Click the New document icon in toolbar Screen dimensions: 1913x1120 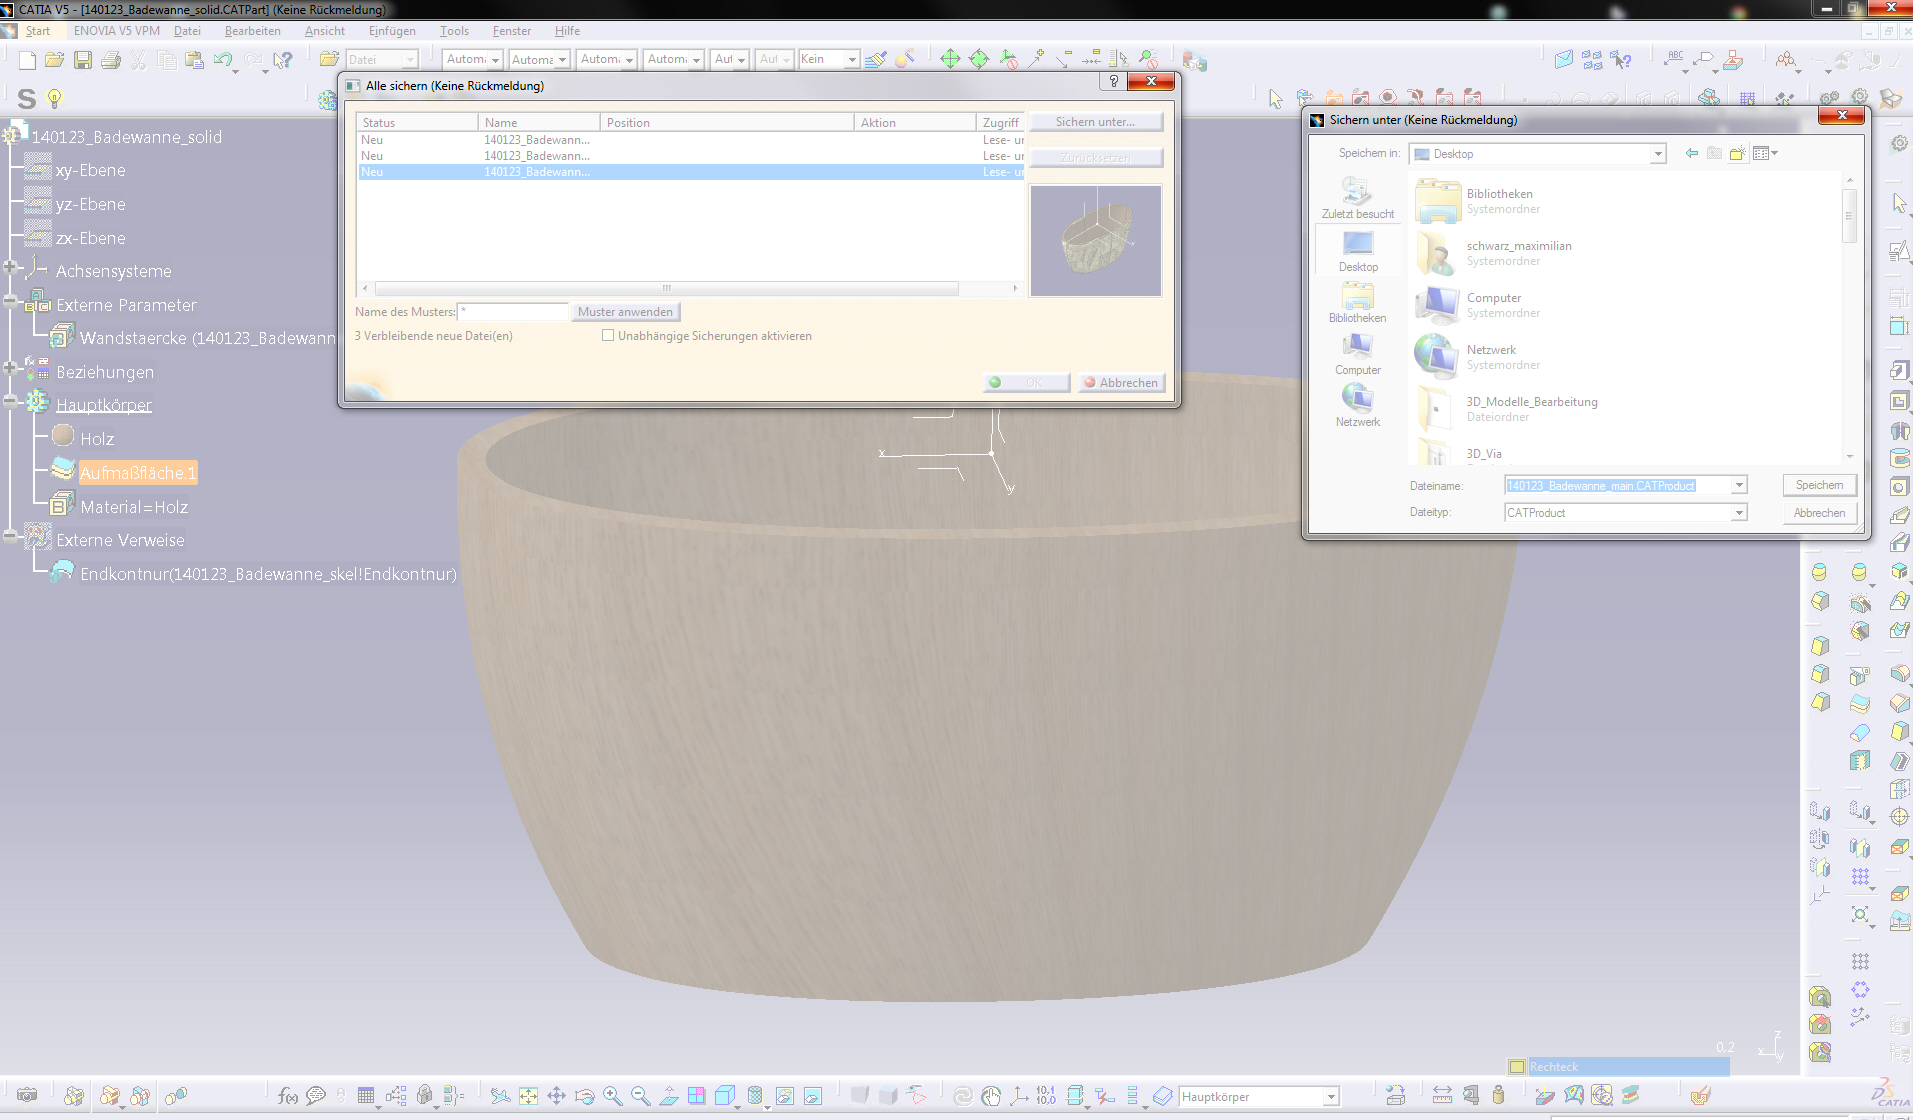pyautogui.click(x=27, y=60)
